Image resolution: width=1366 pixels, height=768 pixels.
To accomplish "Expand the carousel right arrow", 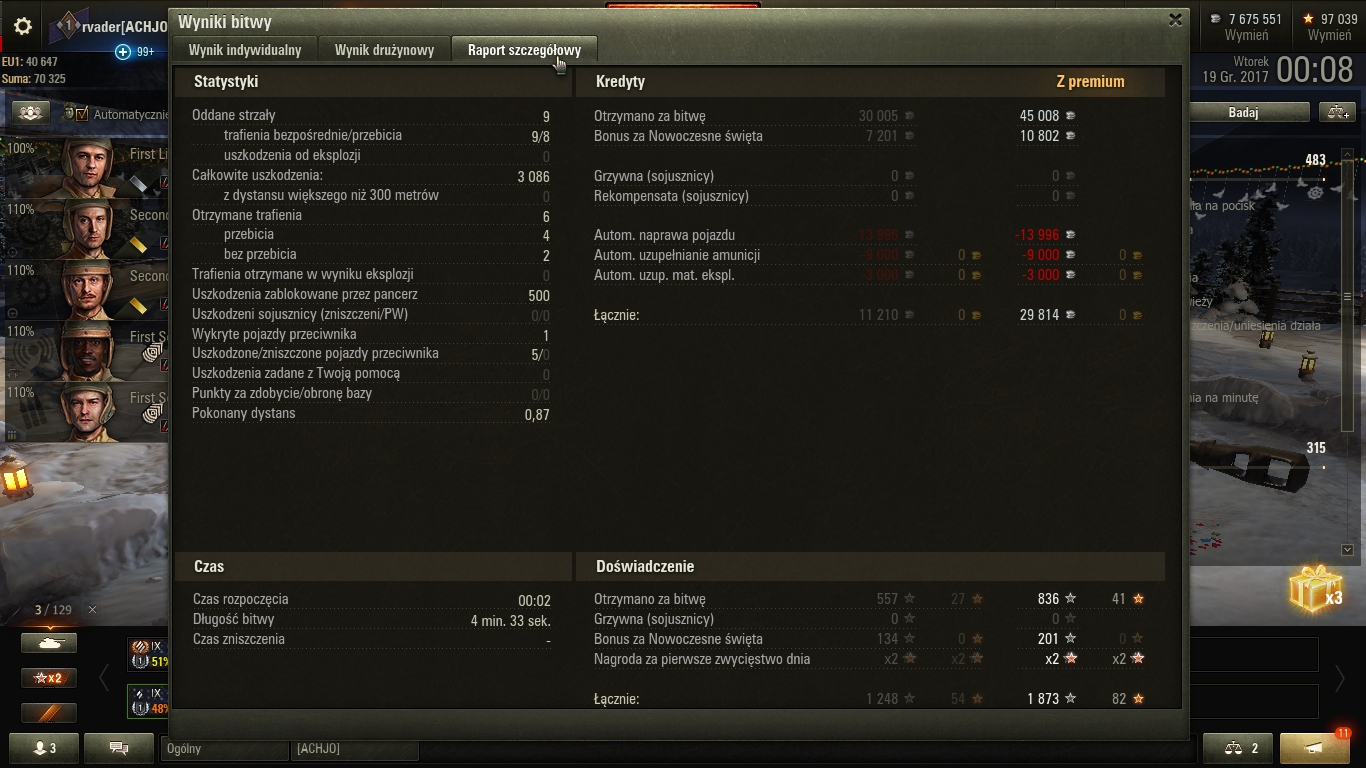I will (1340, 678).
